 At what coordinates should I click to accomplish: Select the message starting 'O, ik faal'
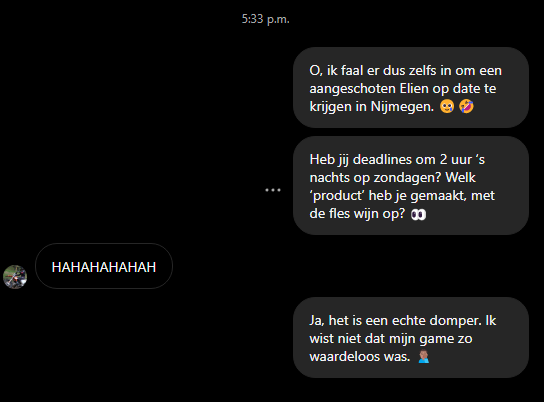[411, 88]
